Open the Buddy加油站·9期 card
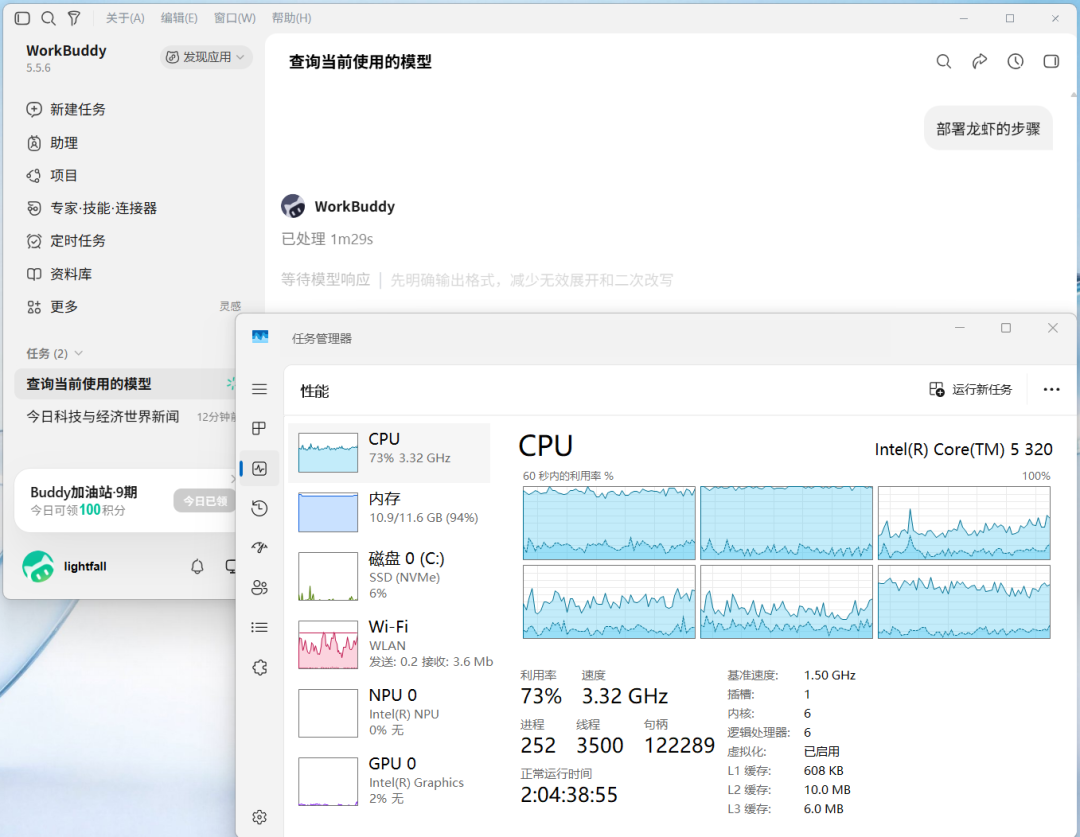 [125, 501]
